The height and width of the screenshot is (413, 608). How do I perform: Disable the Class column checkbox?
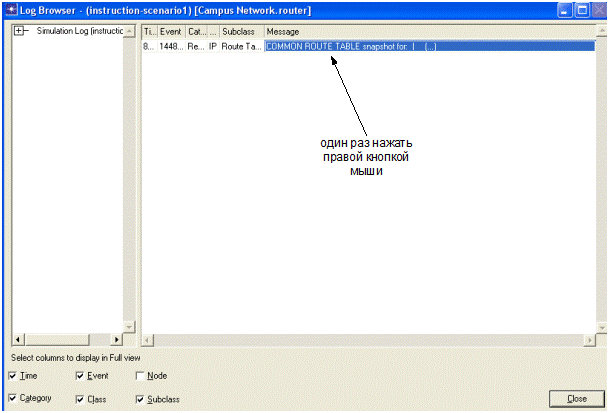pos(80,399)
